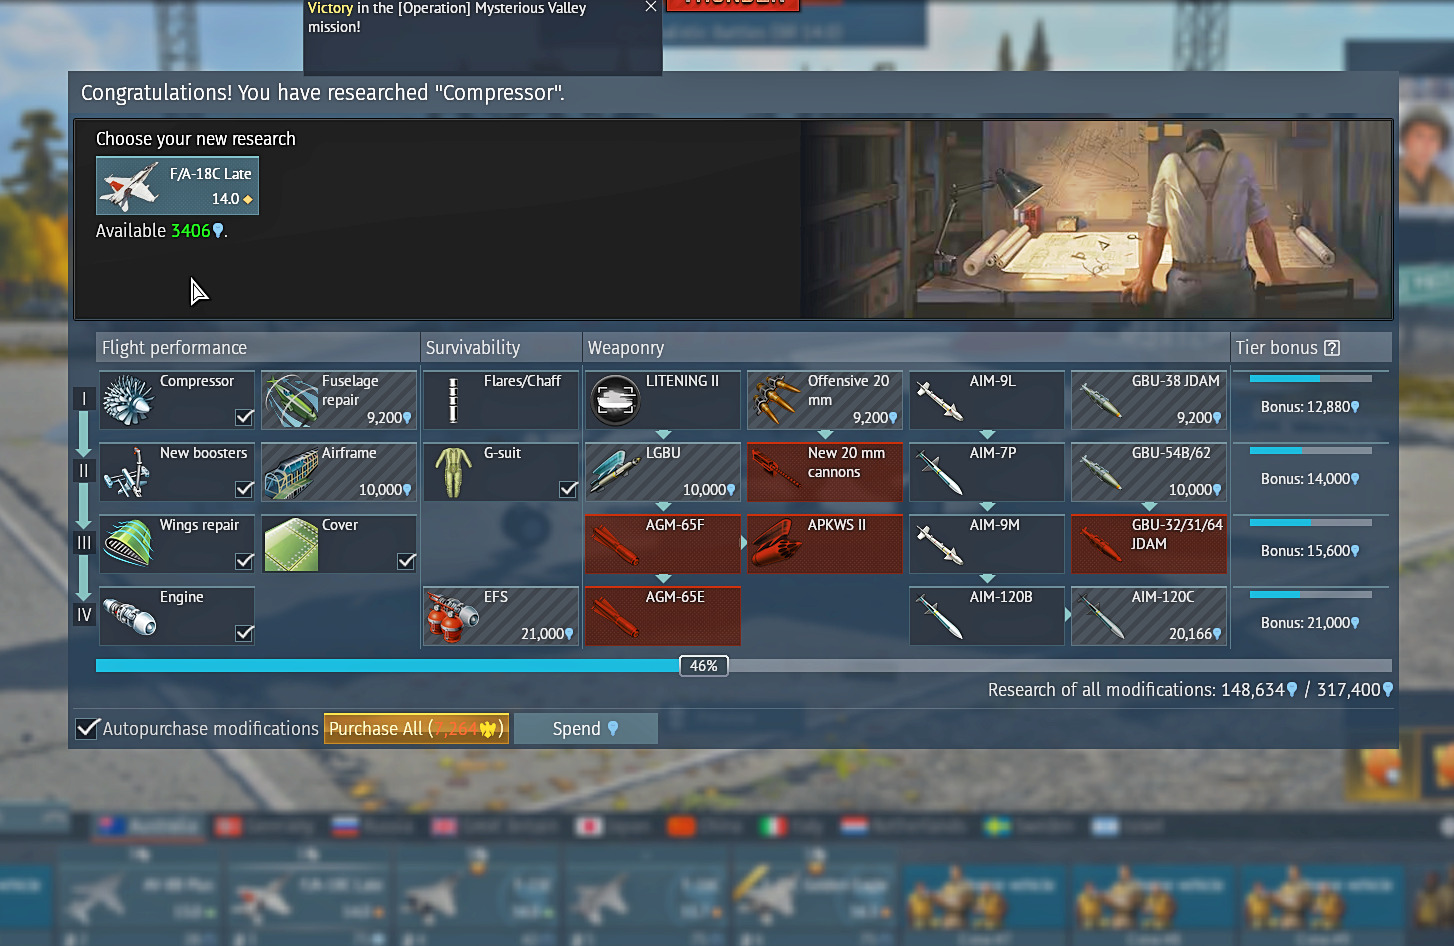Select the Airframe modification icon
Image resolution: width=1454 pixels, height=946 pixels.
(290, 472)
